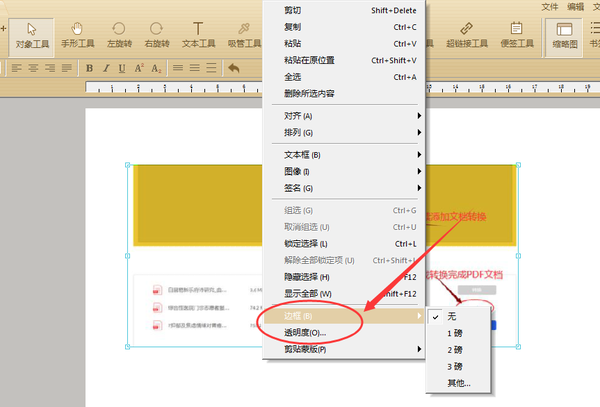Select border option 无

click(x=458, y=317)
